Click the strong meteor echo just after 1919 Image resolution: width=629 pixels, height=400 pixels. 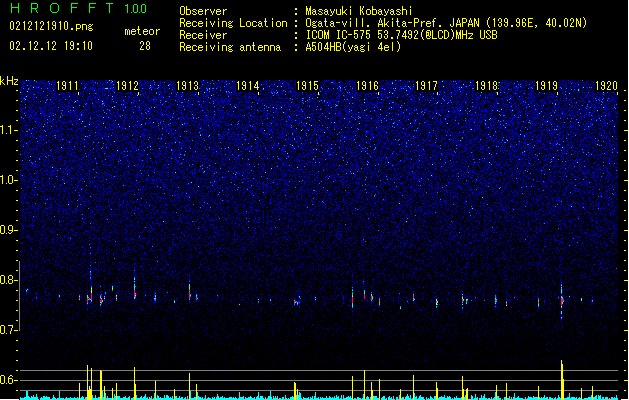coord(562,301)
